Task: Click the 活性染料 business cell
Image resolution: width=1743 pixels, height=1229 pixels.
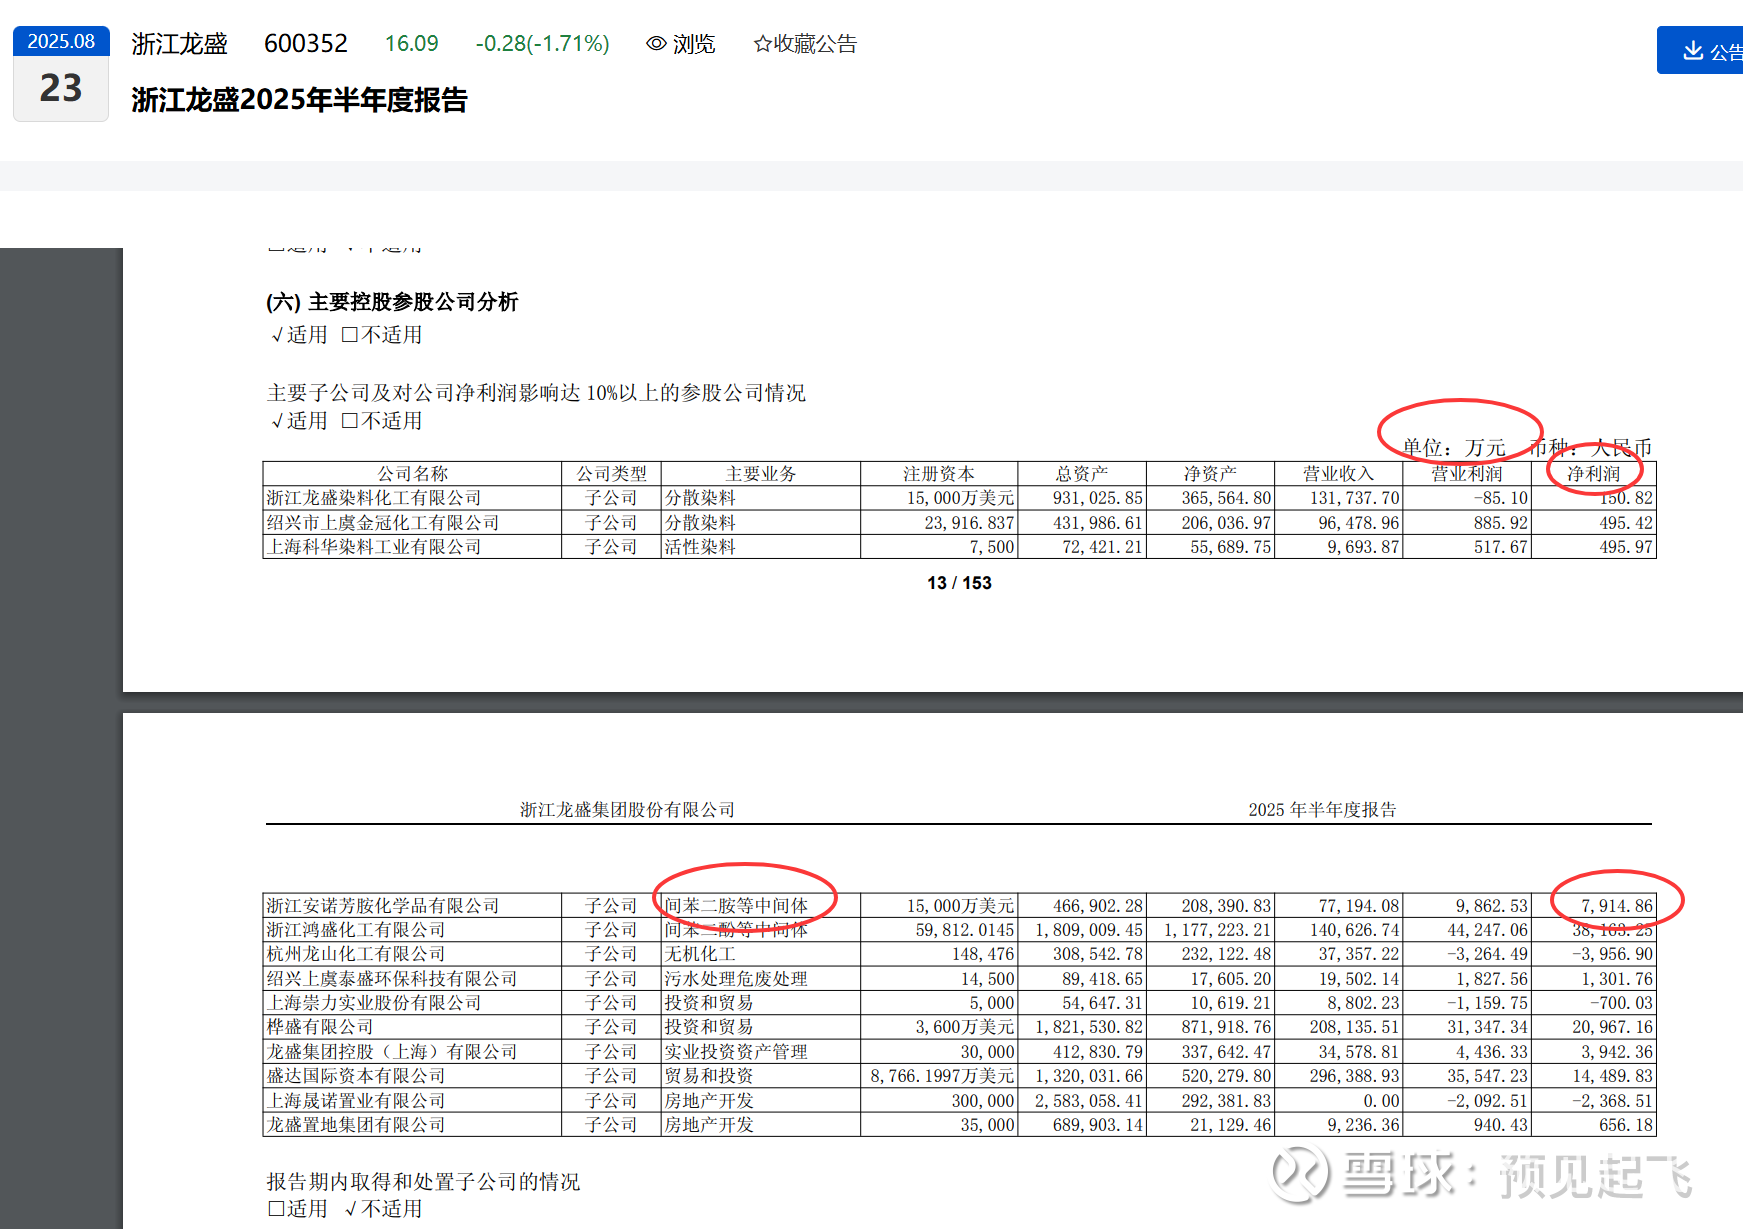Action: point(700,547)
